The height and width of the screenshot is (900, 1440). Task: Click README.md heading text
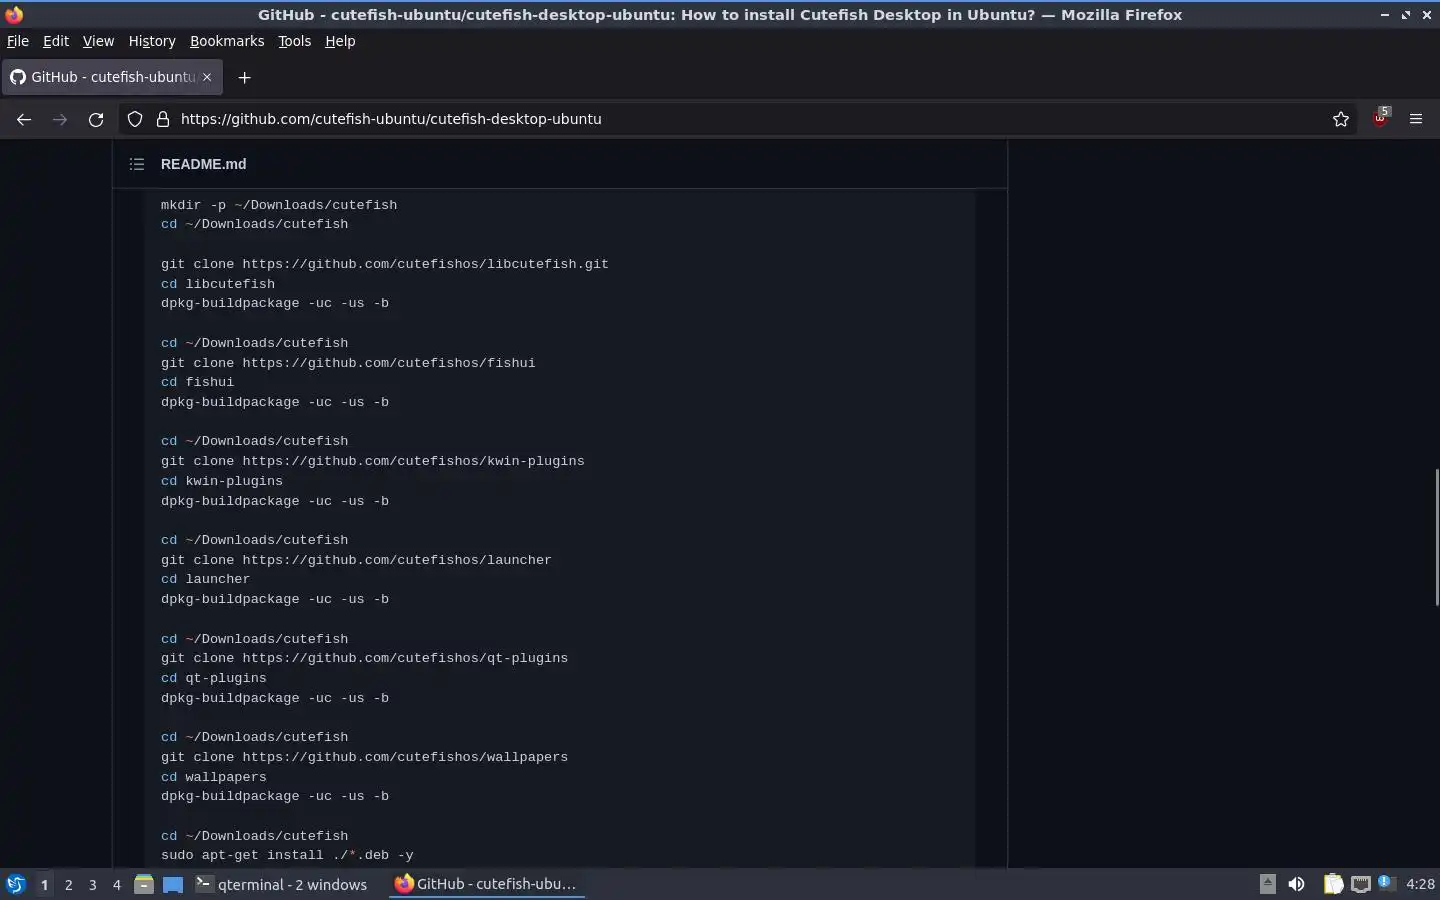pyautogui.click(x=203, y=164)
